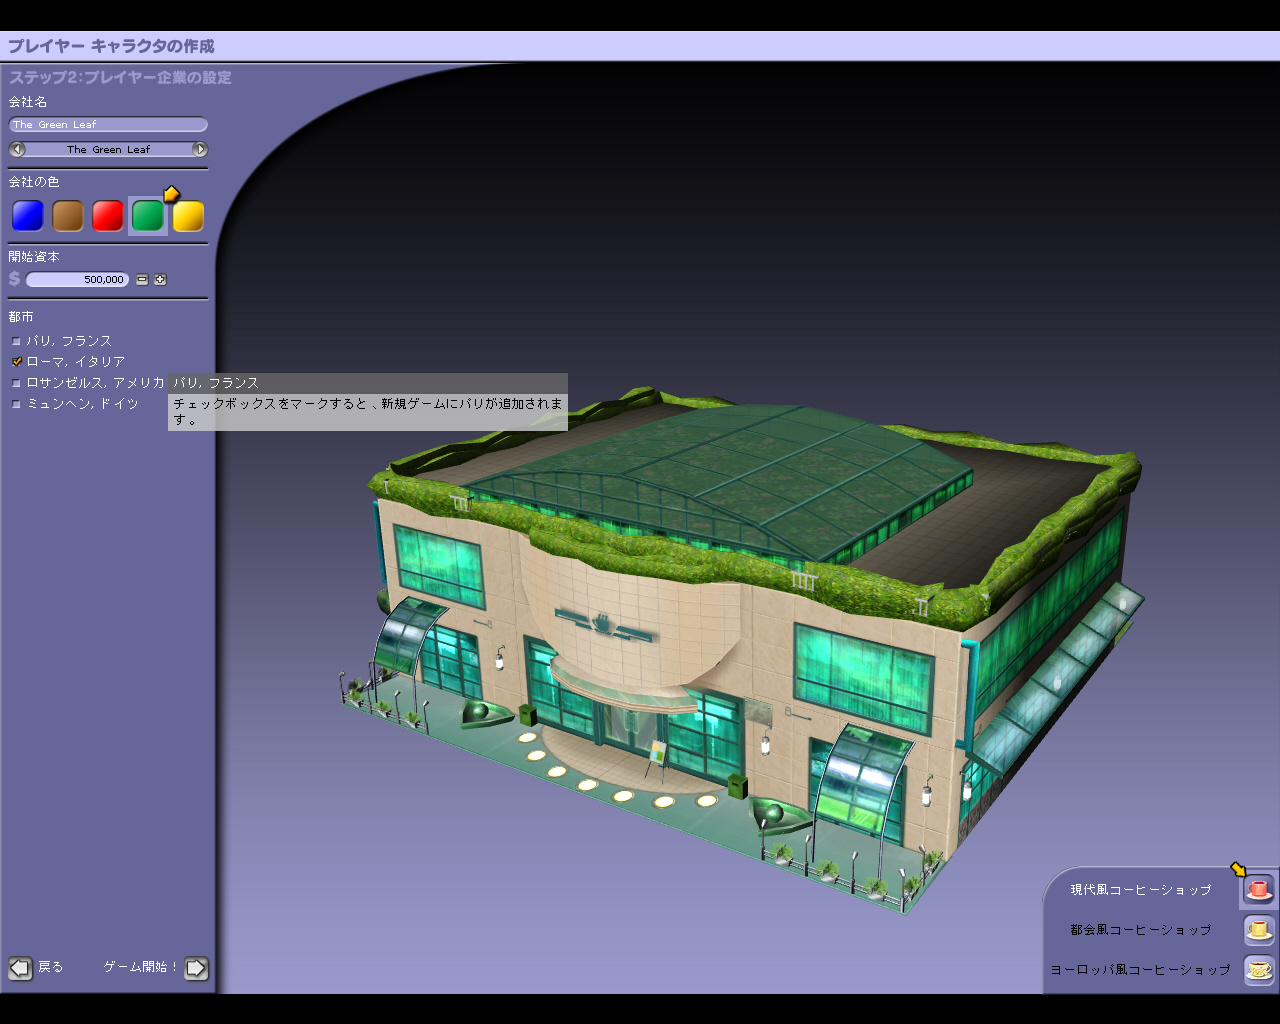1280x1024 pixels.
Task: Pick the green company color
Action: 148,216
